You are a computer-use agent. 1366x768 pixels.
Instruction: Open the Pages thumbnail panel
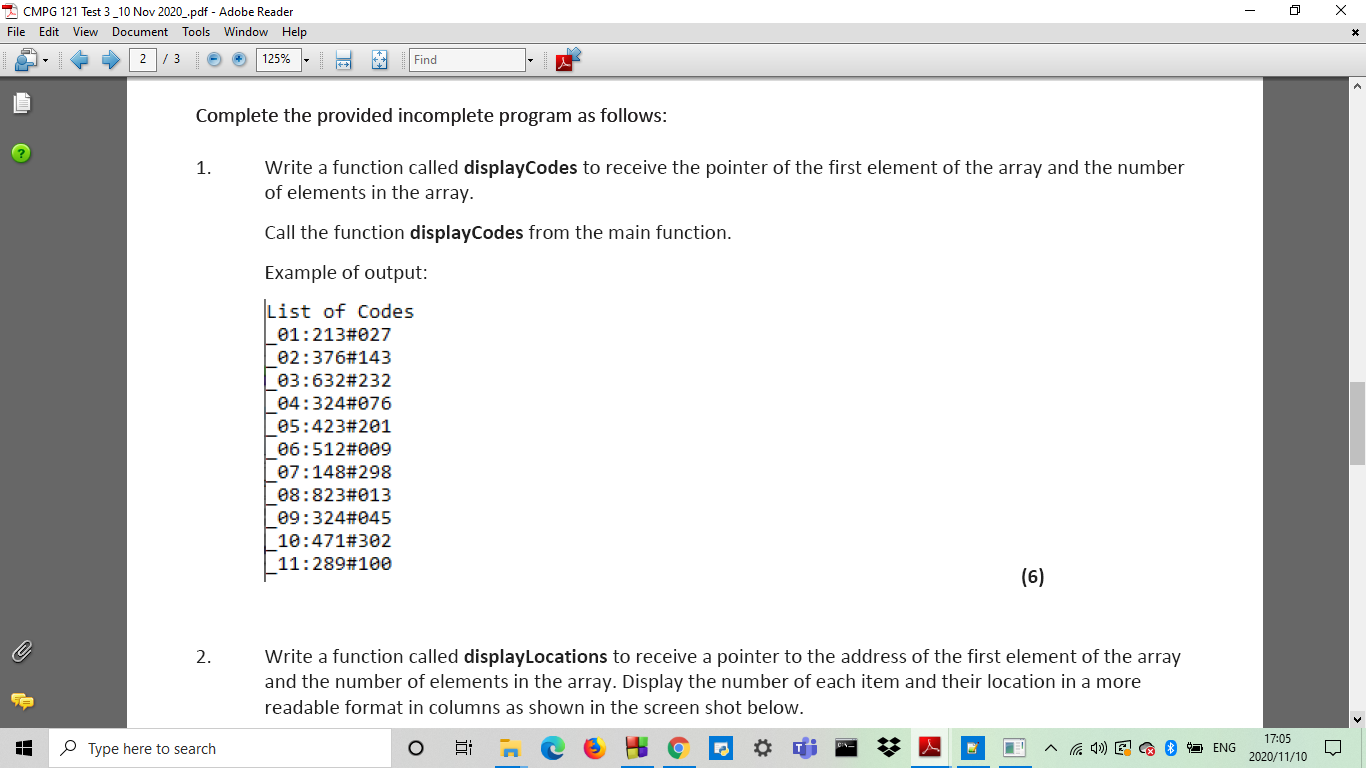pyautogui.click(x=20, y=102)
